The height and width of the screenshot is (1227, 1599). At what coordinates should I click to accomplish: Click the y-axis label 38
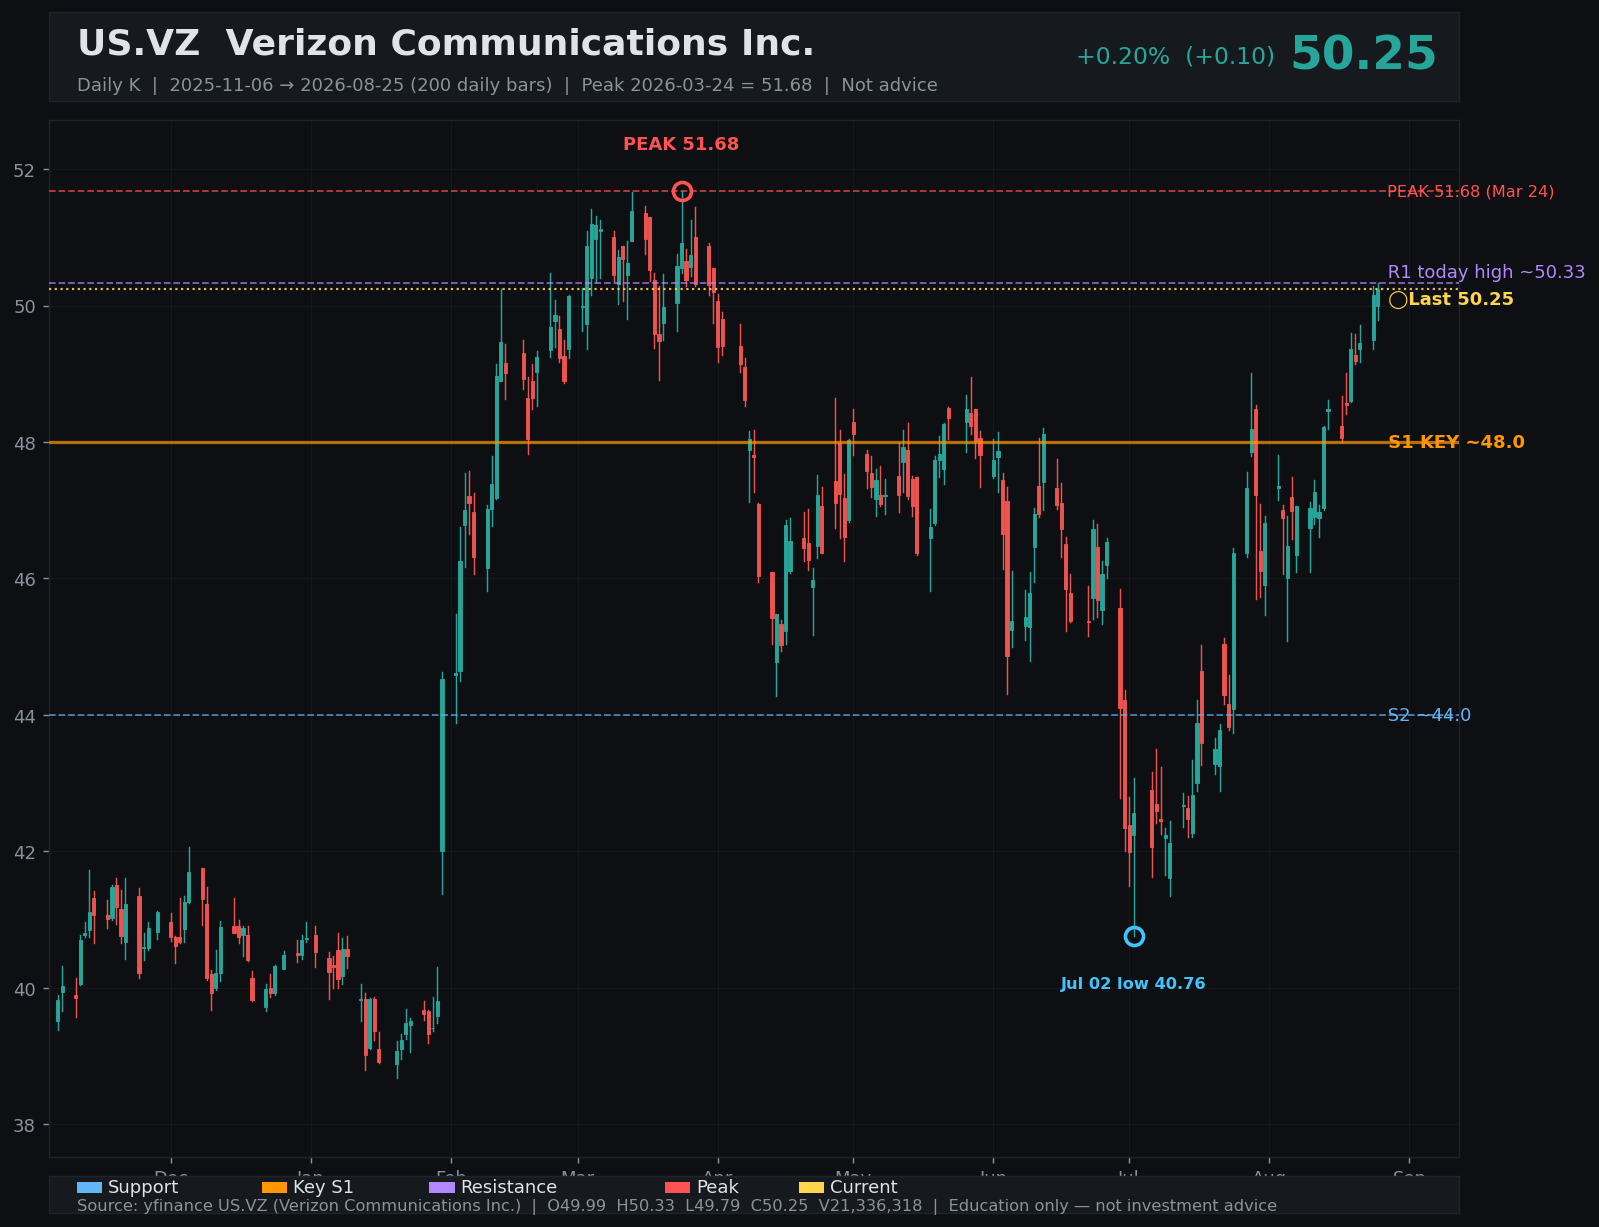coord(24,1125)
